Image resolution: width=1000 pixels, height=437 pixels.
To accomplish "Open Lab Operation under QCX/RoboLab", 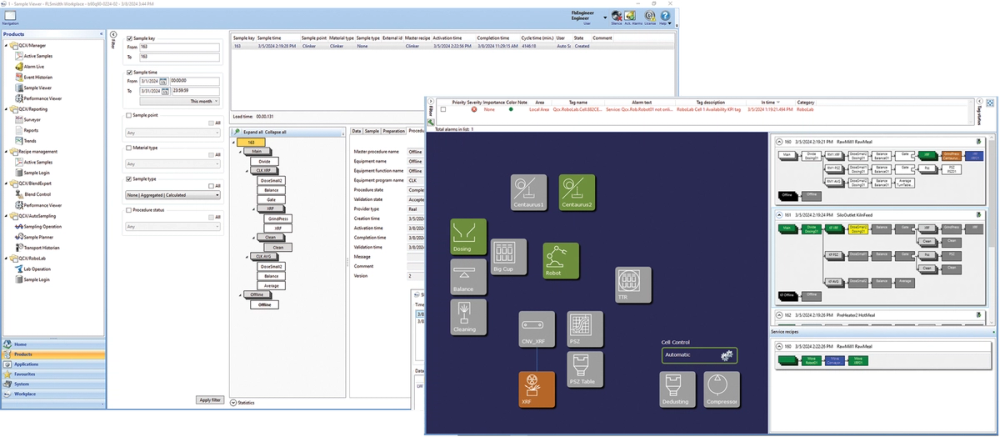I will coord(40,269).
